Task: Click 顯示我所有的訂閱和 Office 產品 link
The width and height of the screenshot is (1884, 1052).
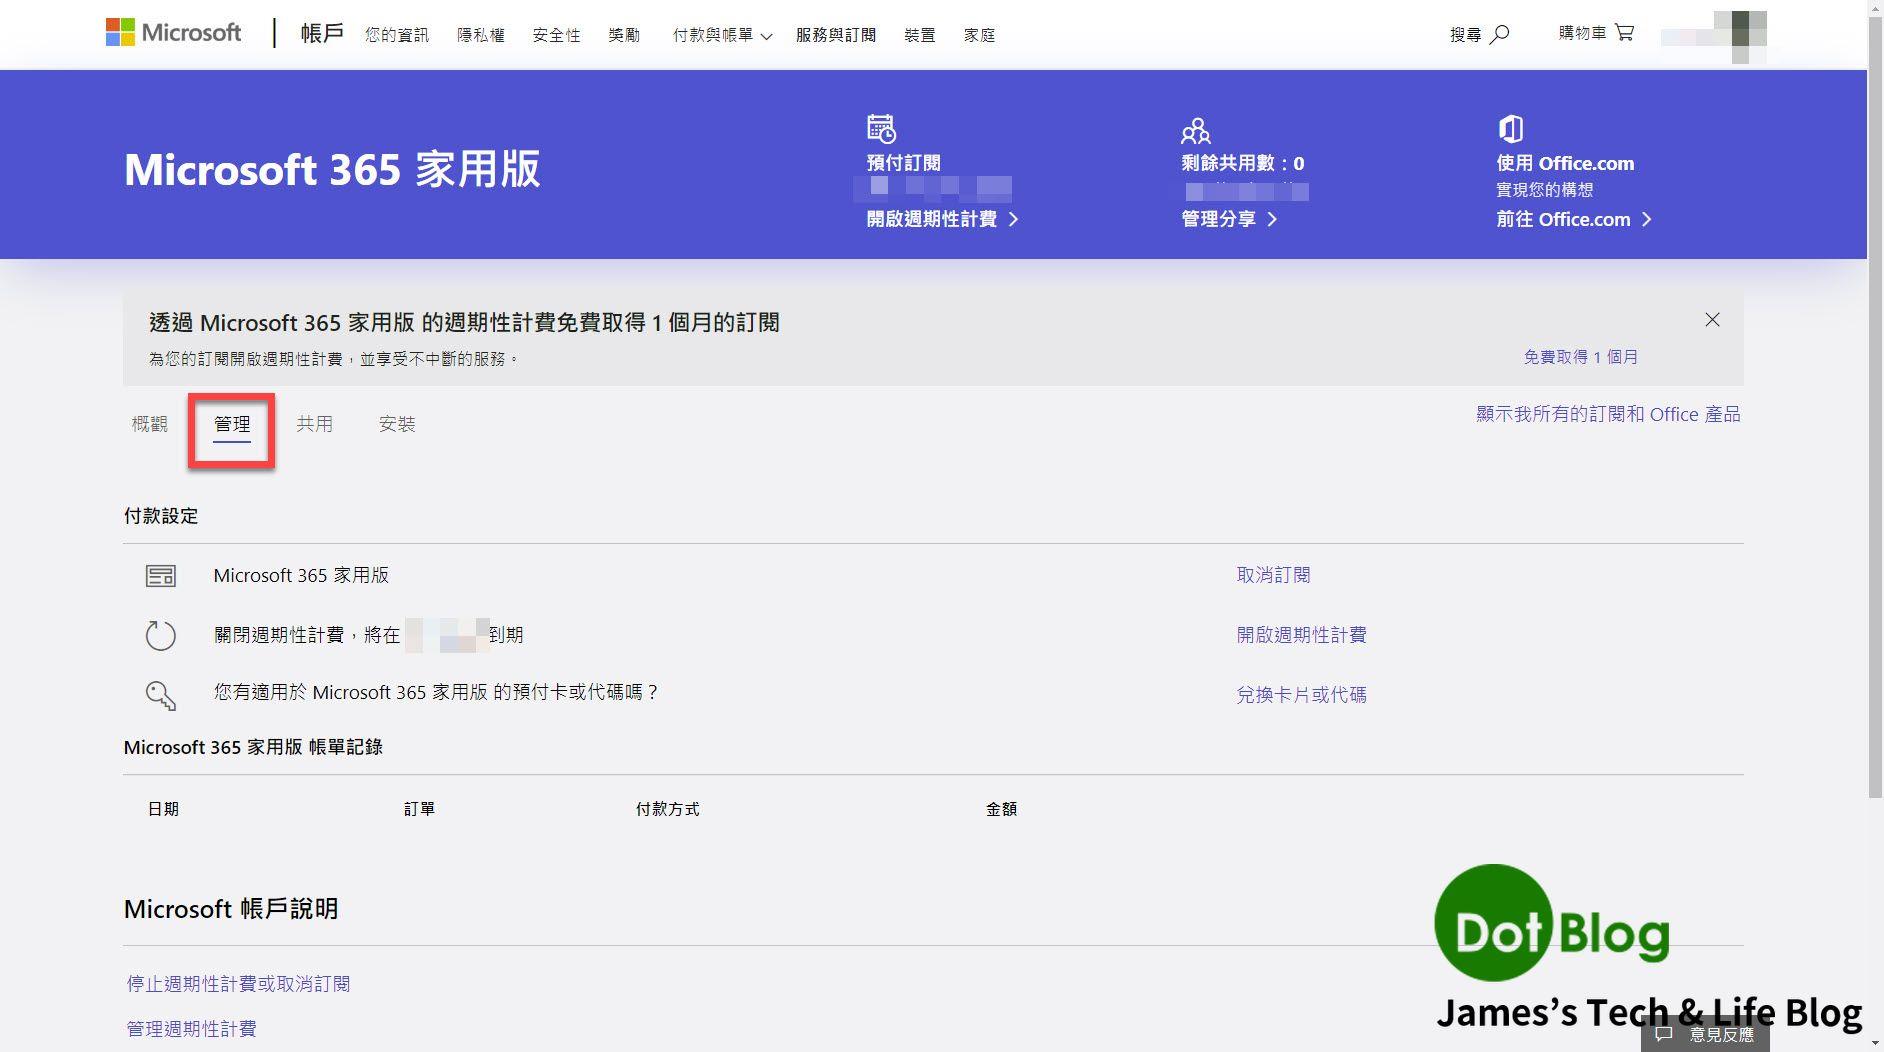Action: pyautogui.click(x=1608, y=414)
